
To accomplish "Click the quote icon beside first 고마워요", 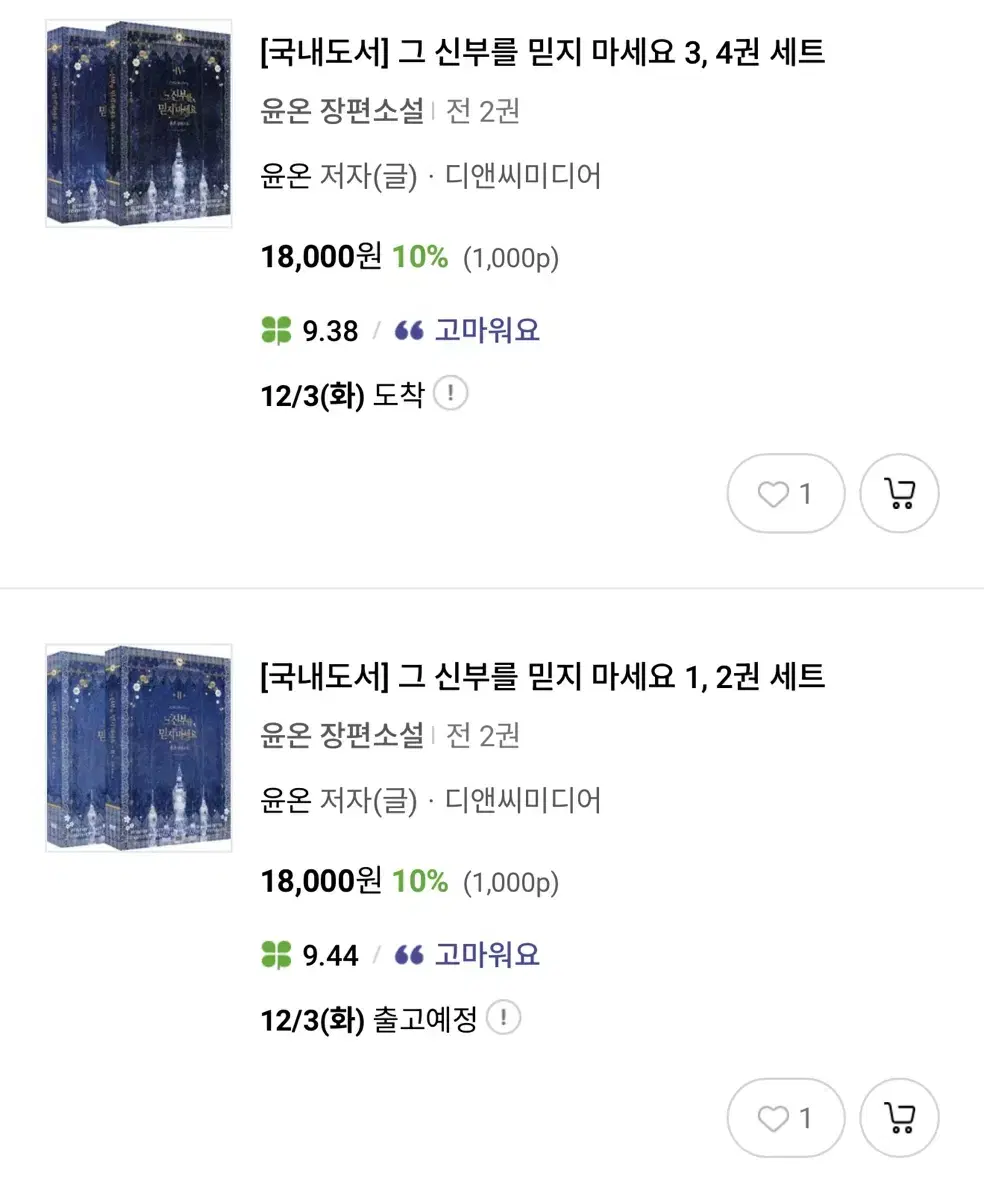I will (x=409, y=331).
